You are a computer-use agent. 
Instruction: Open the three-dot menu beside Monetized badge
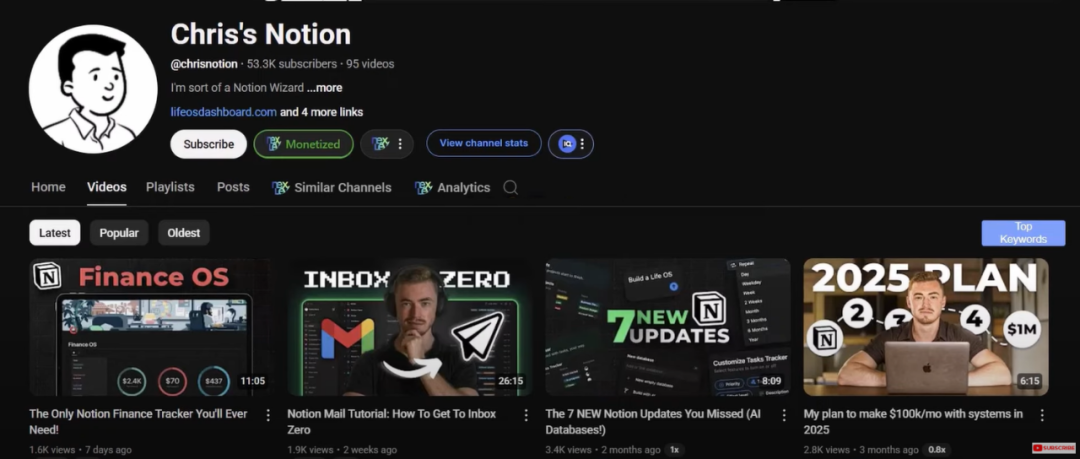400,144
